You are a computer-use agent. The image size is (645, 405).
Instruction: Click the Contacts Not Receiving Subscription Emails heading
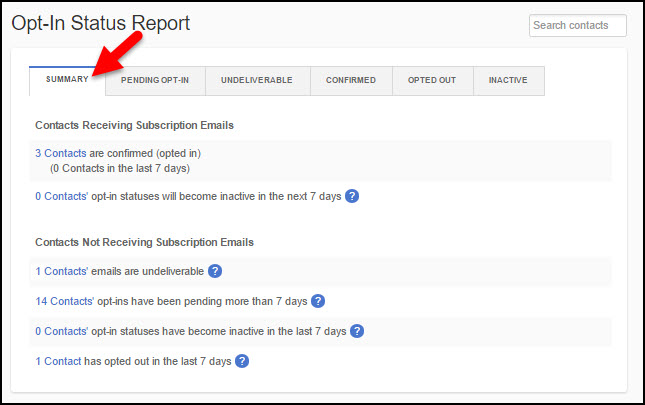tap(144, 242)
